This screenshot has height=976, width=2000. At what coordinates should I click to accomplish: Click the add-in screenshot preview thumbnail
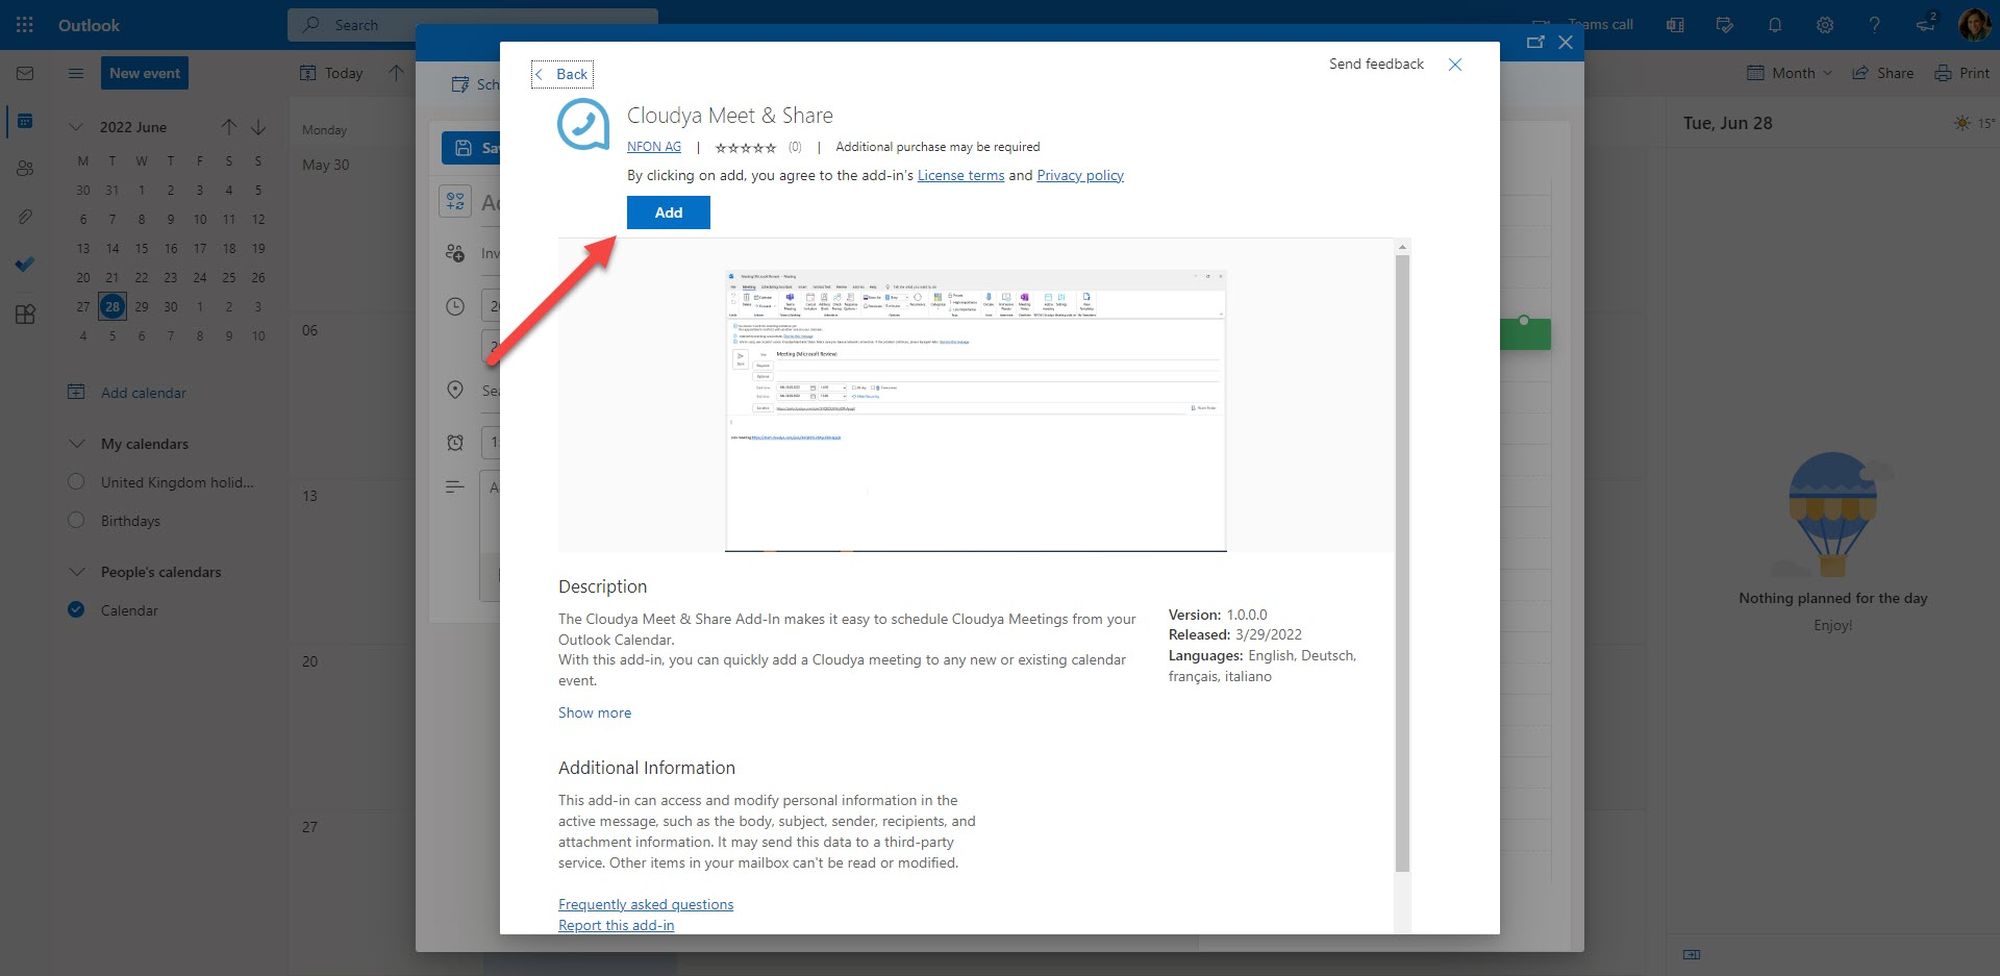[975, 410]
